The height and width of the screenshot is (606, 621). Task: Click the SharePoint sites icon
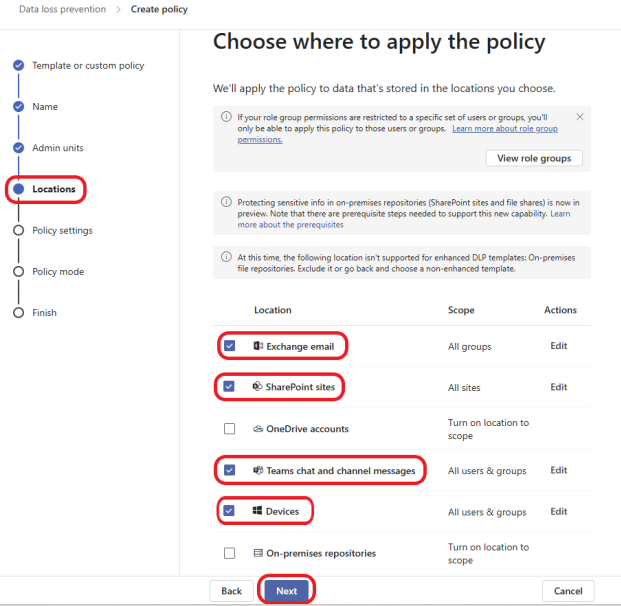point(257,386)
